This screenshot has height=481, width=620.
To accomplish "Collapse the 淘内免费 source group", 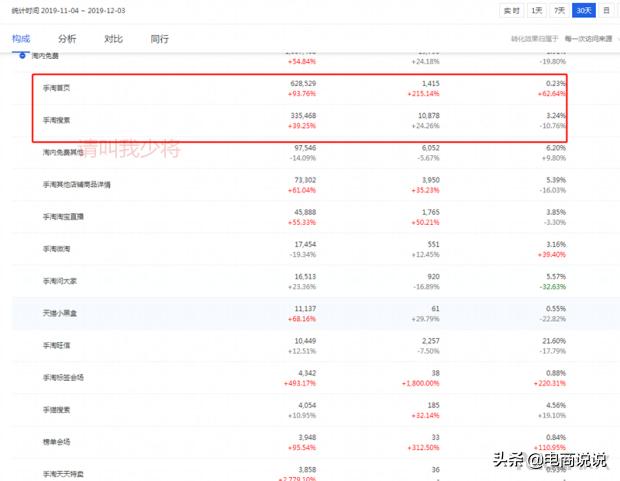I will [22, 56].
